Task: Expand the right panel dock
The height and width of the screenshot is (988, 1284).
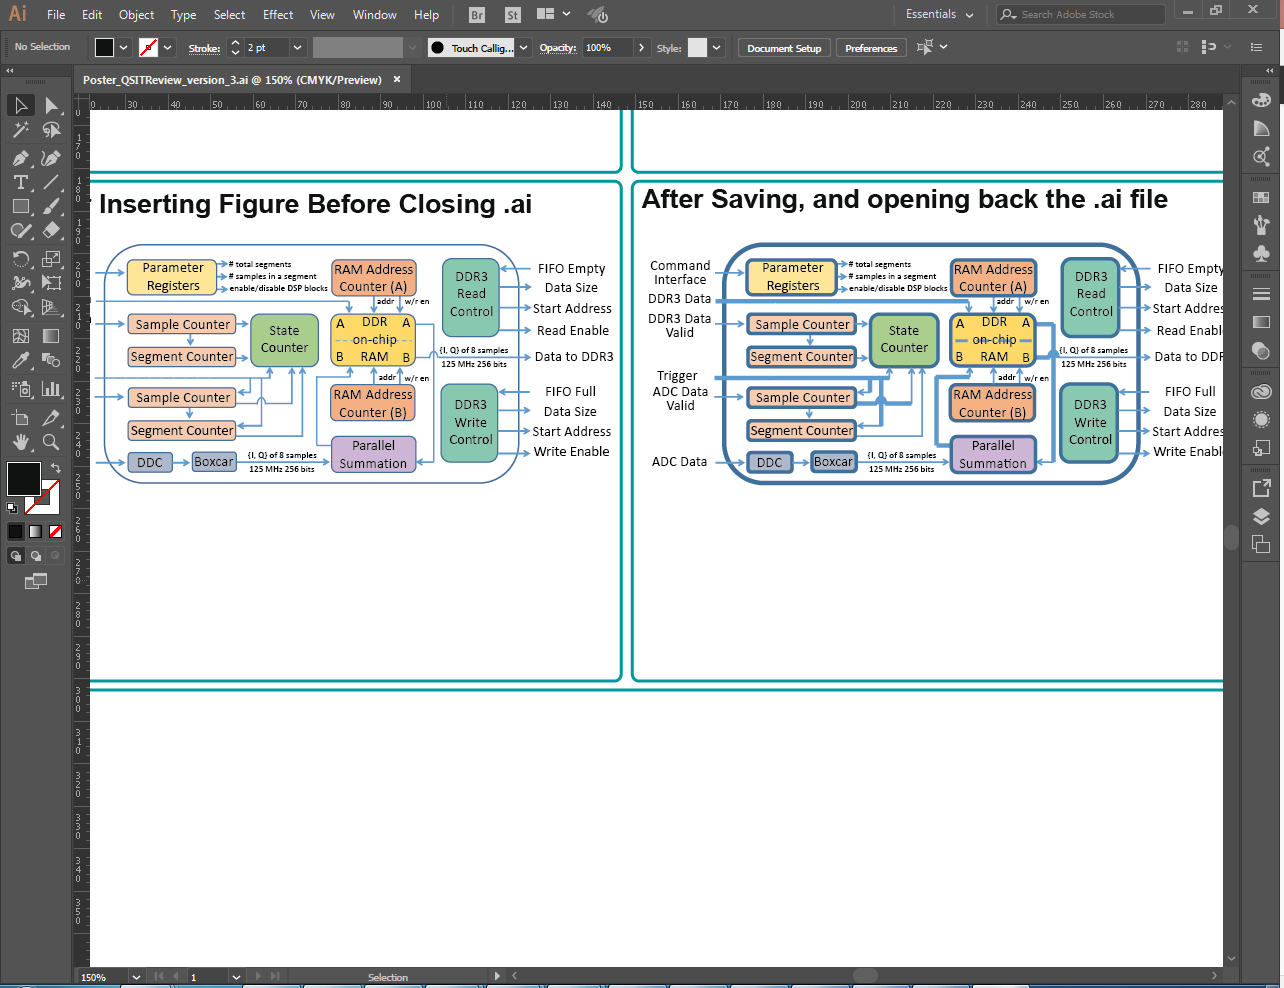Action: click(x=1269, y=71)
